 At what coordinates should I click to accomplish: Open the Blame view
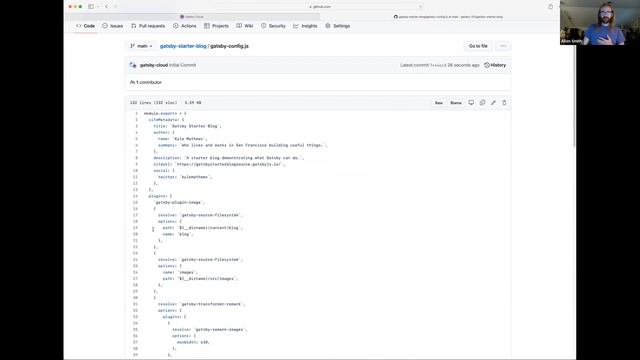(x=456, y=103)
